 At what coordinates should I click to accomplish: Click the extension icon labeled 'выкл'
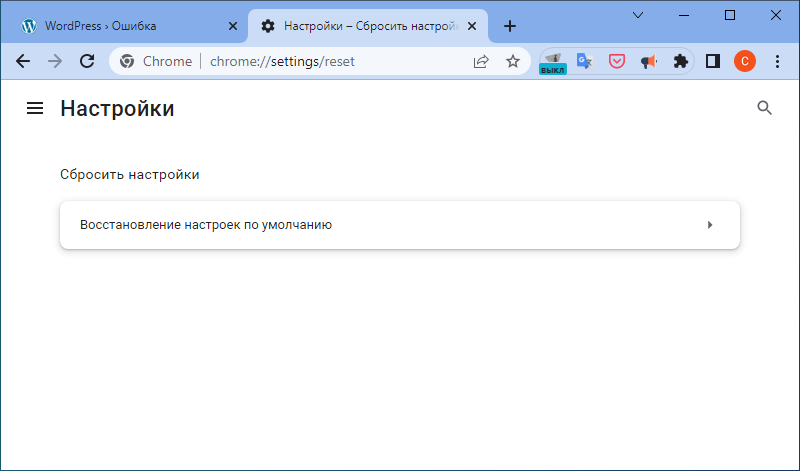(x=553, y=62)
